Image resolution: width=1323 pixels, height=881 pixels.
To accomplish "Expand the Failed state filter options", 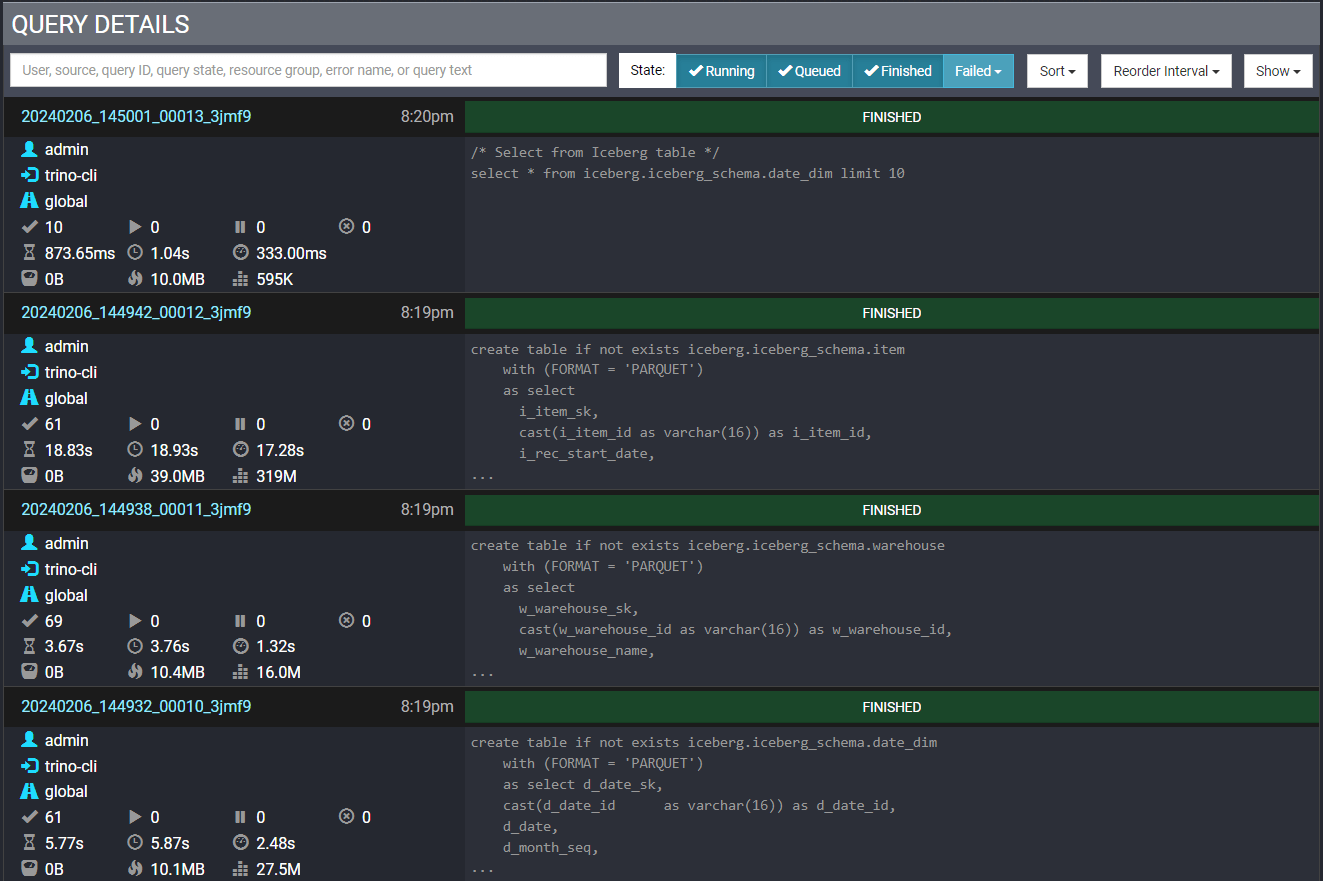I will [978, 71].
